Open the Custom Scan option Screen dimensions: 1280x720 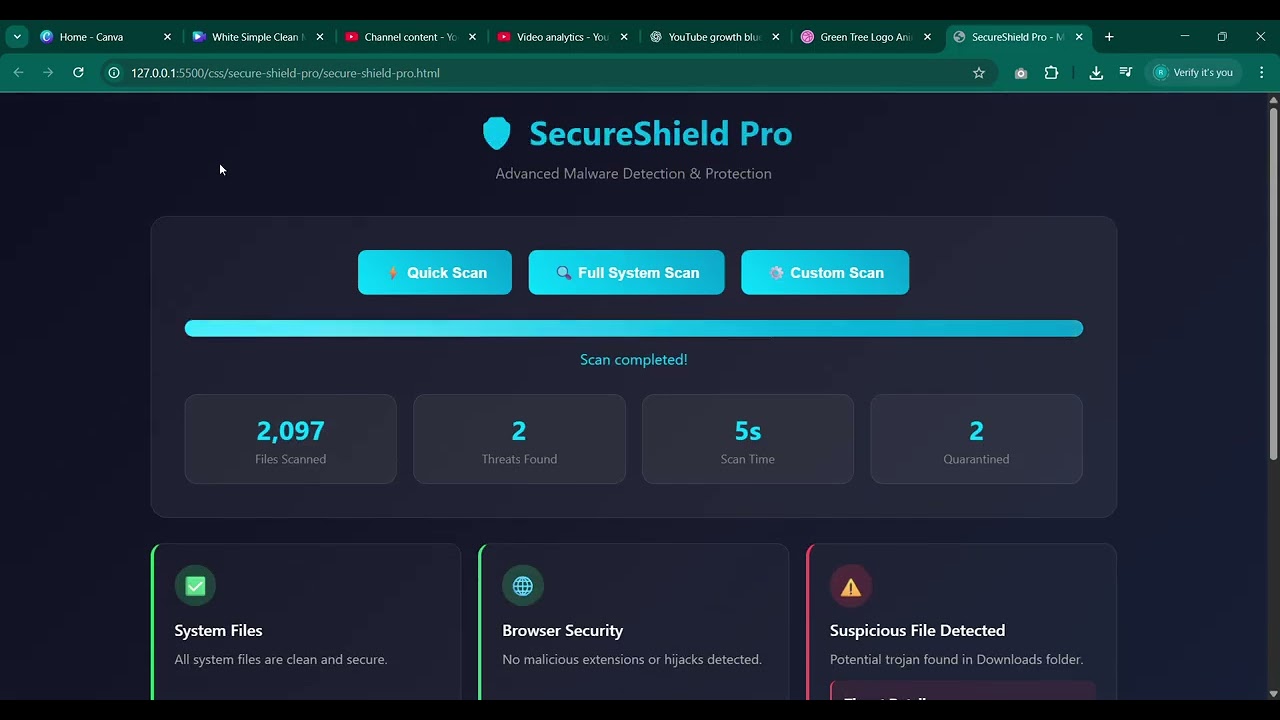pos(825,272)
